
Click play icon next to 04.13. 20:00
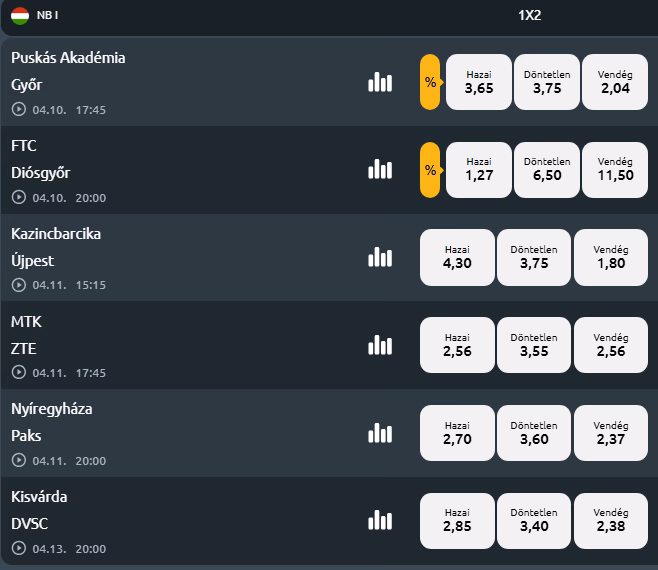[19, 549]
